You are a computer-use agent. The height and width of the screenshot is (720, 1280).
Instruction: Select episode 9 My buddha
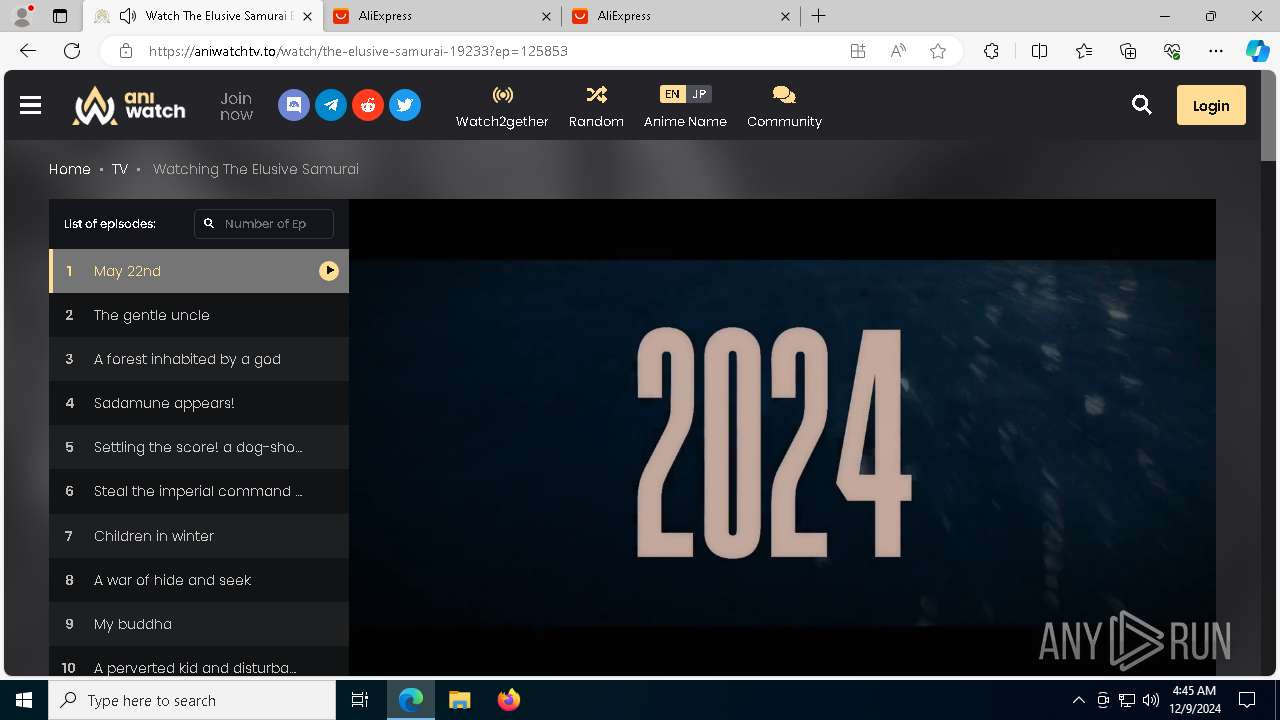point(199,624)
